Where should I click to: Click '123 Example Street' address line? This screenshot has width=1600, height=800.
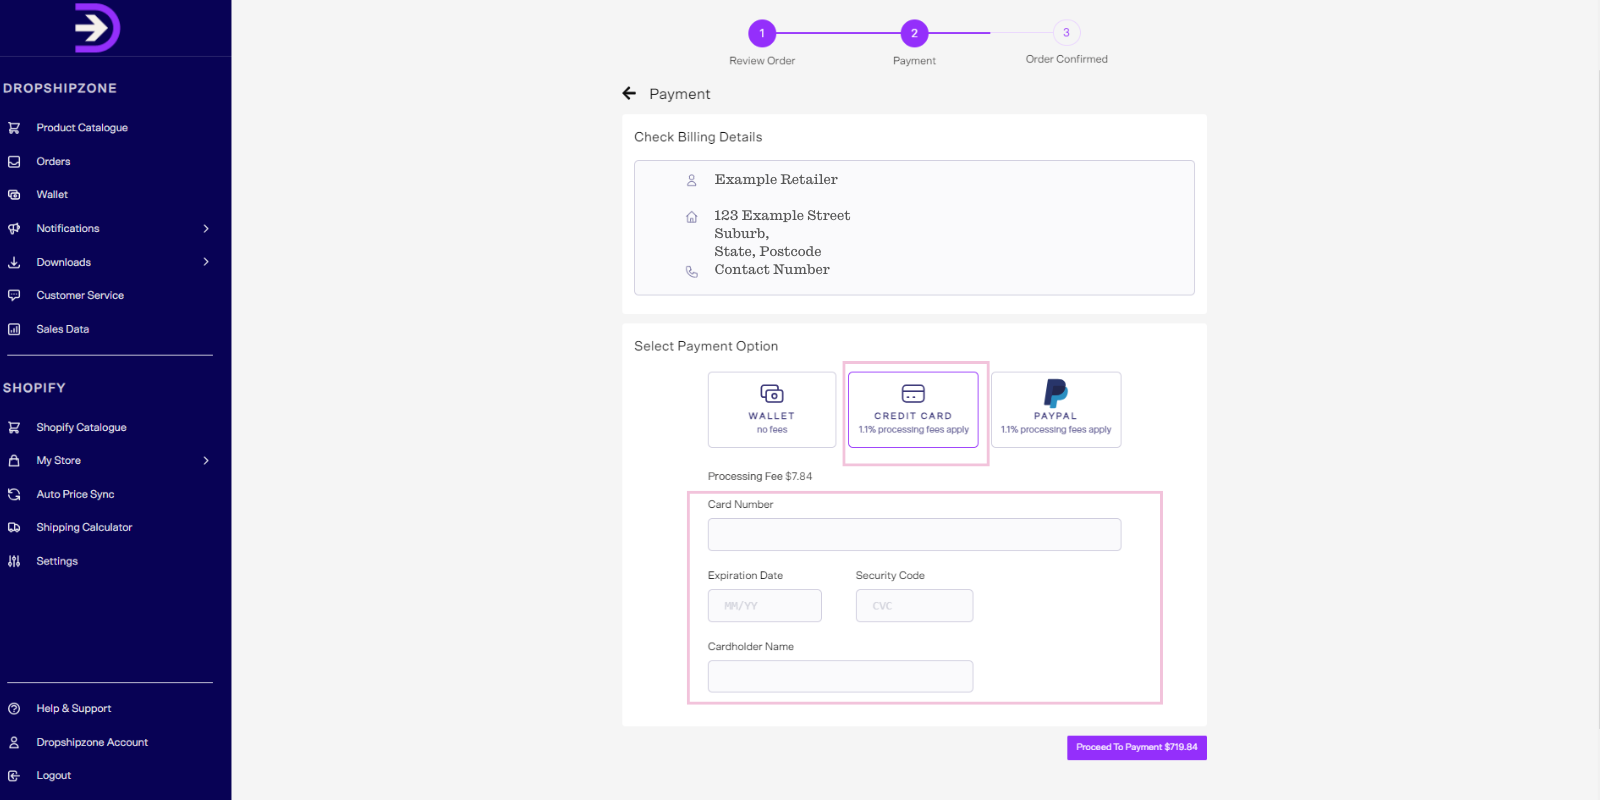click(782, 216)
